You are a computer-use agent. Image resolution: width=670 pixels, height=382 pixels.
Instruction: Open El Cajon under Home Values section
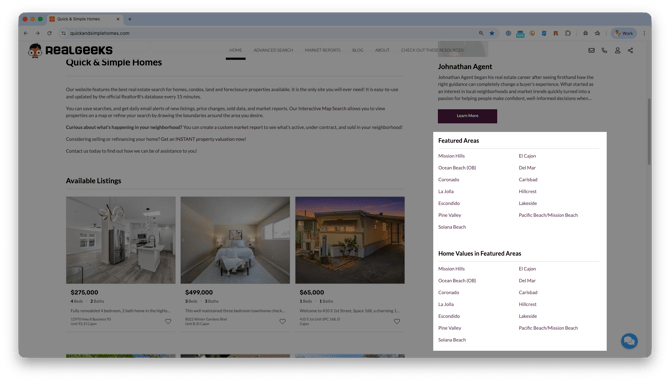coord(527,269)
